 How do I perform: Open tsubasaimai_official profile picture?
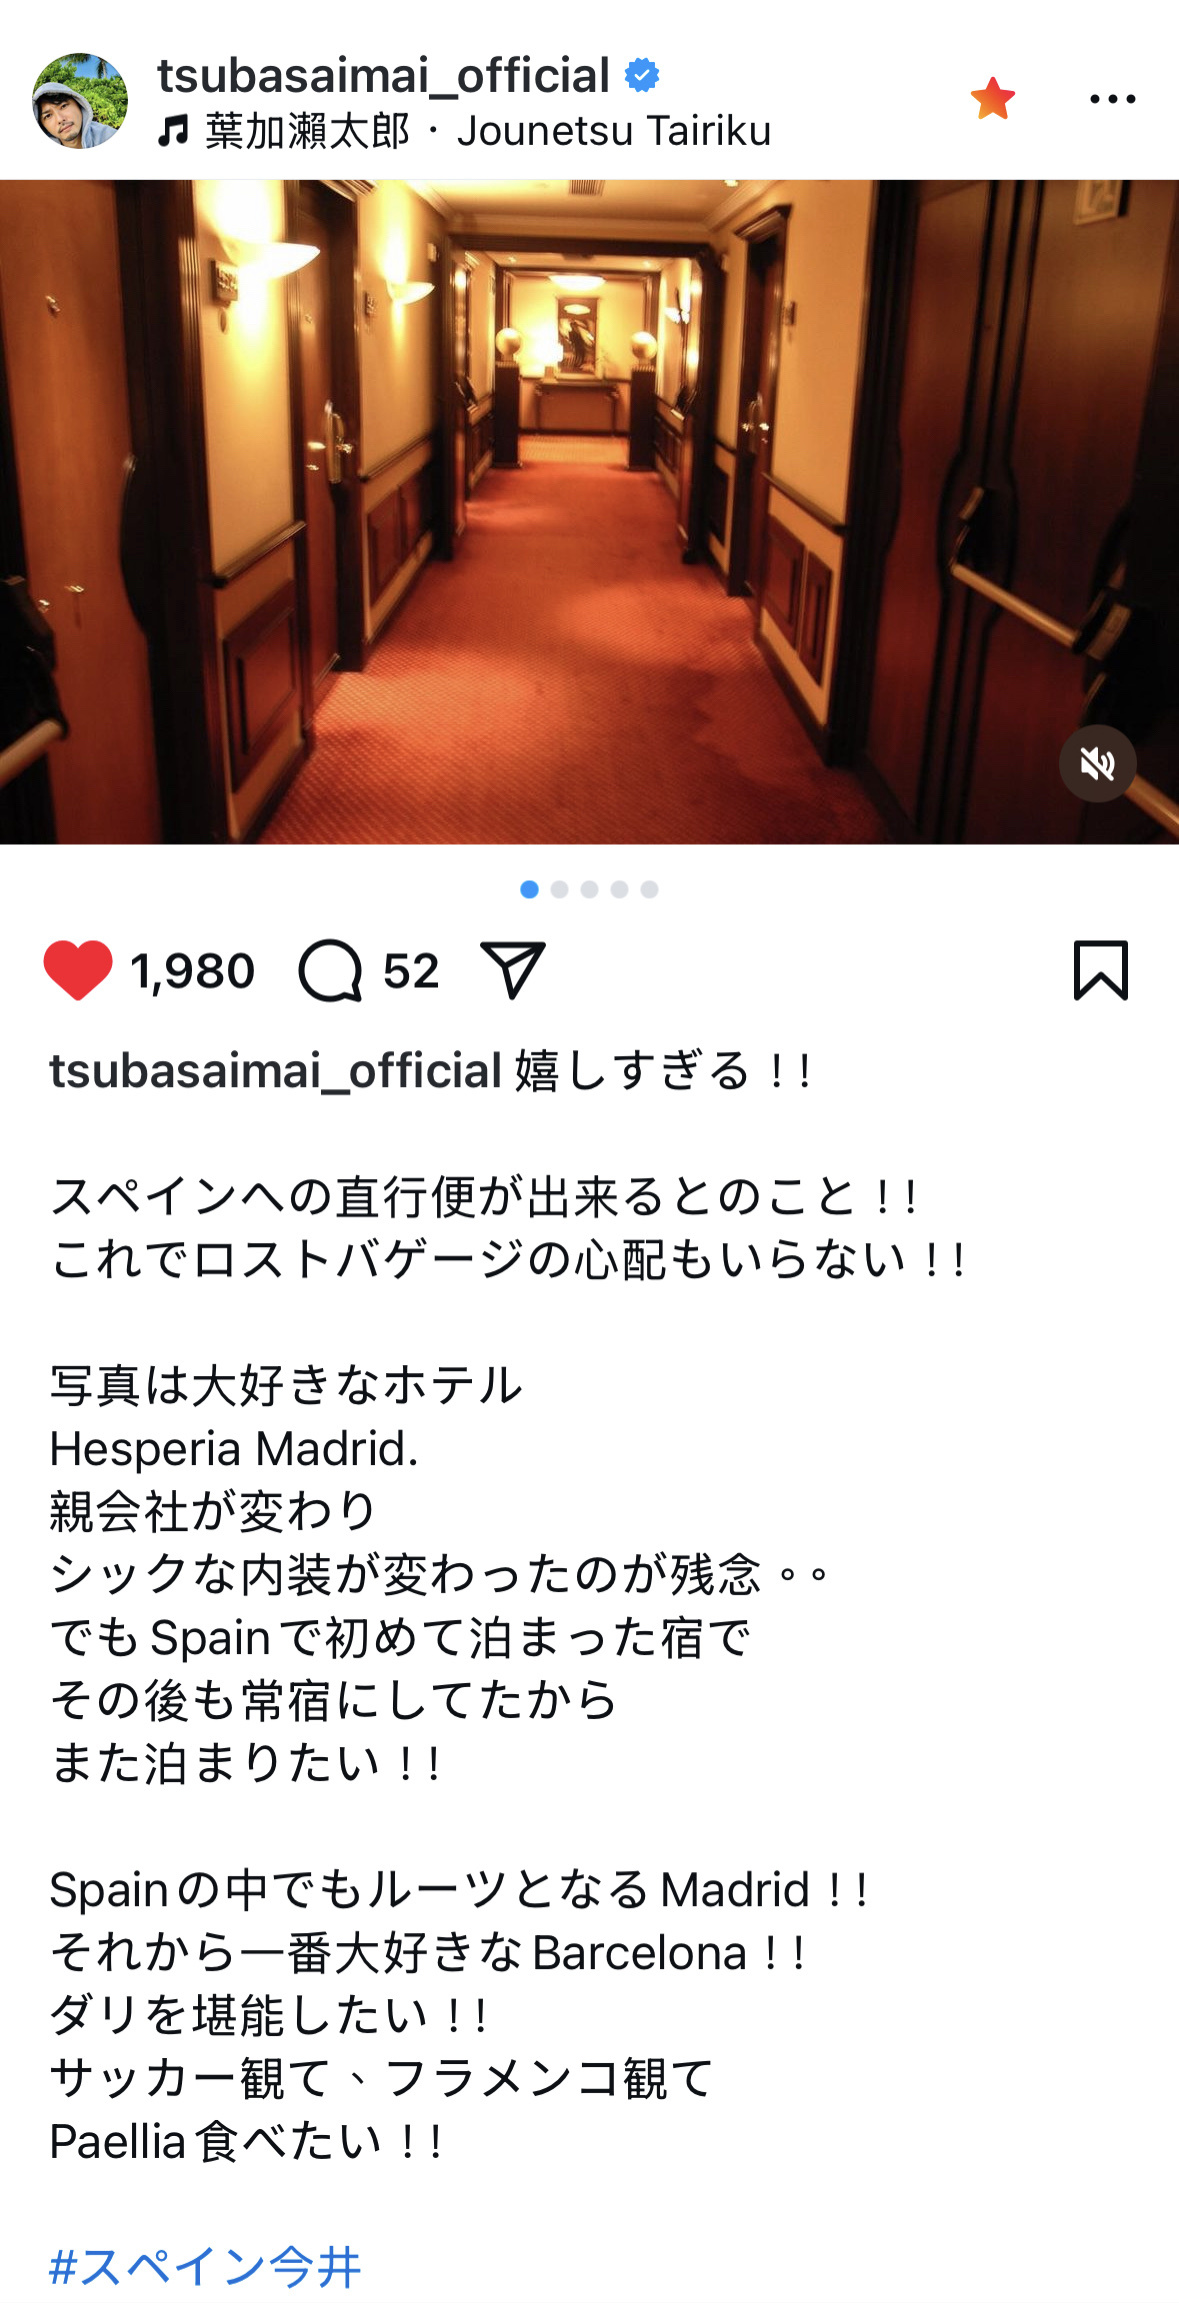(80, 101)
